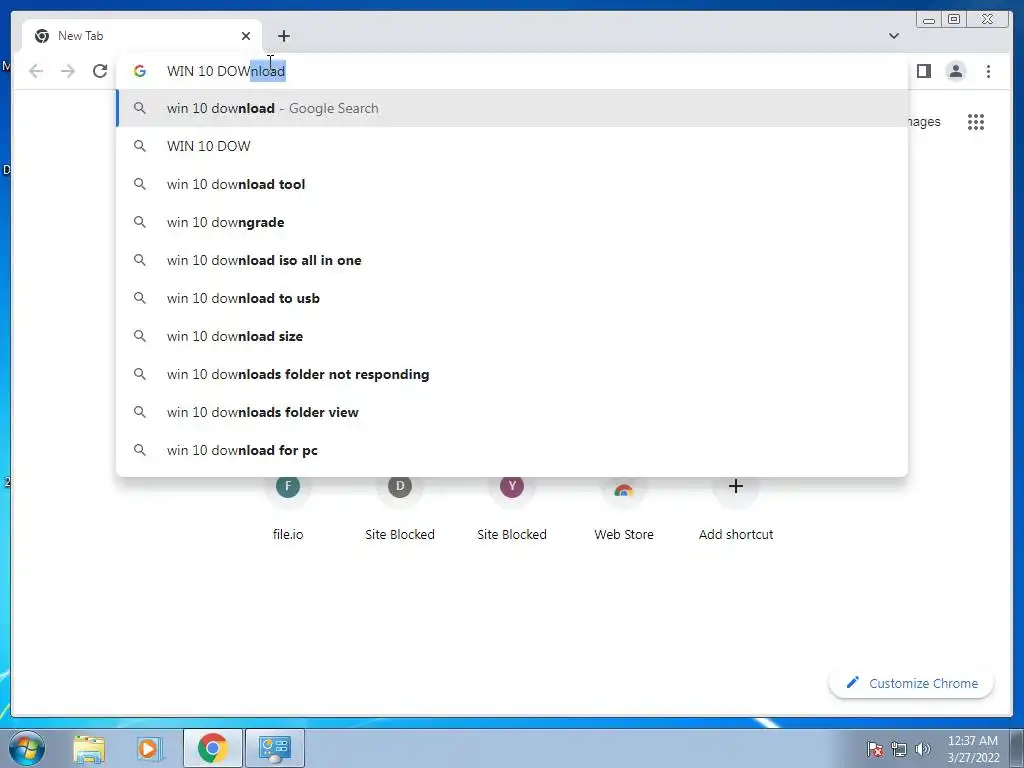Expand the tab search chevron
The height and width of the screenshot is (768, 1024).
tap(894, 36)
